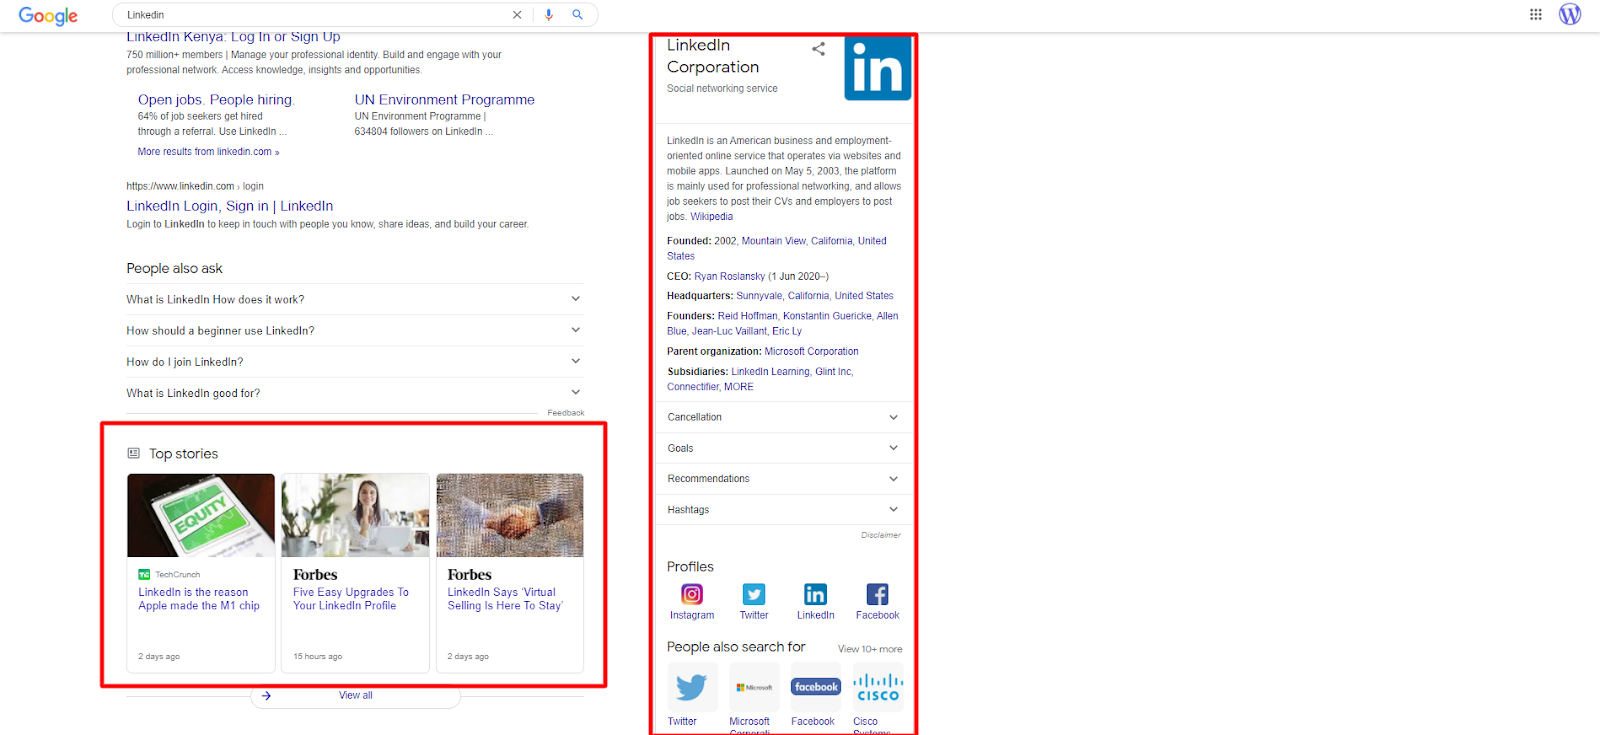Open Forbes 'Virtual Selling Is Here To Stay' story
1600x735 pixels.
tap(505, 599)
